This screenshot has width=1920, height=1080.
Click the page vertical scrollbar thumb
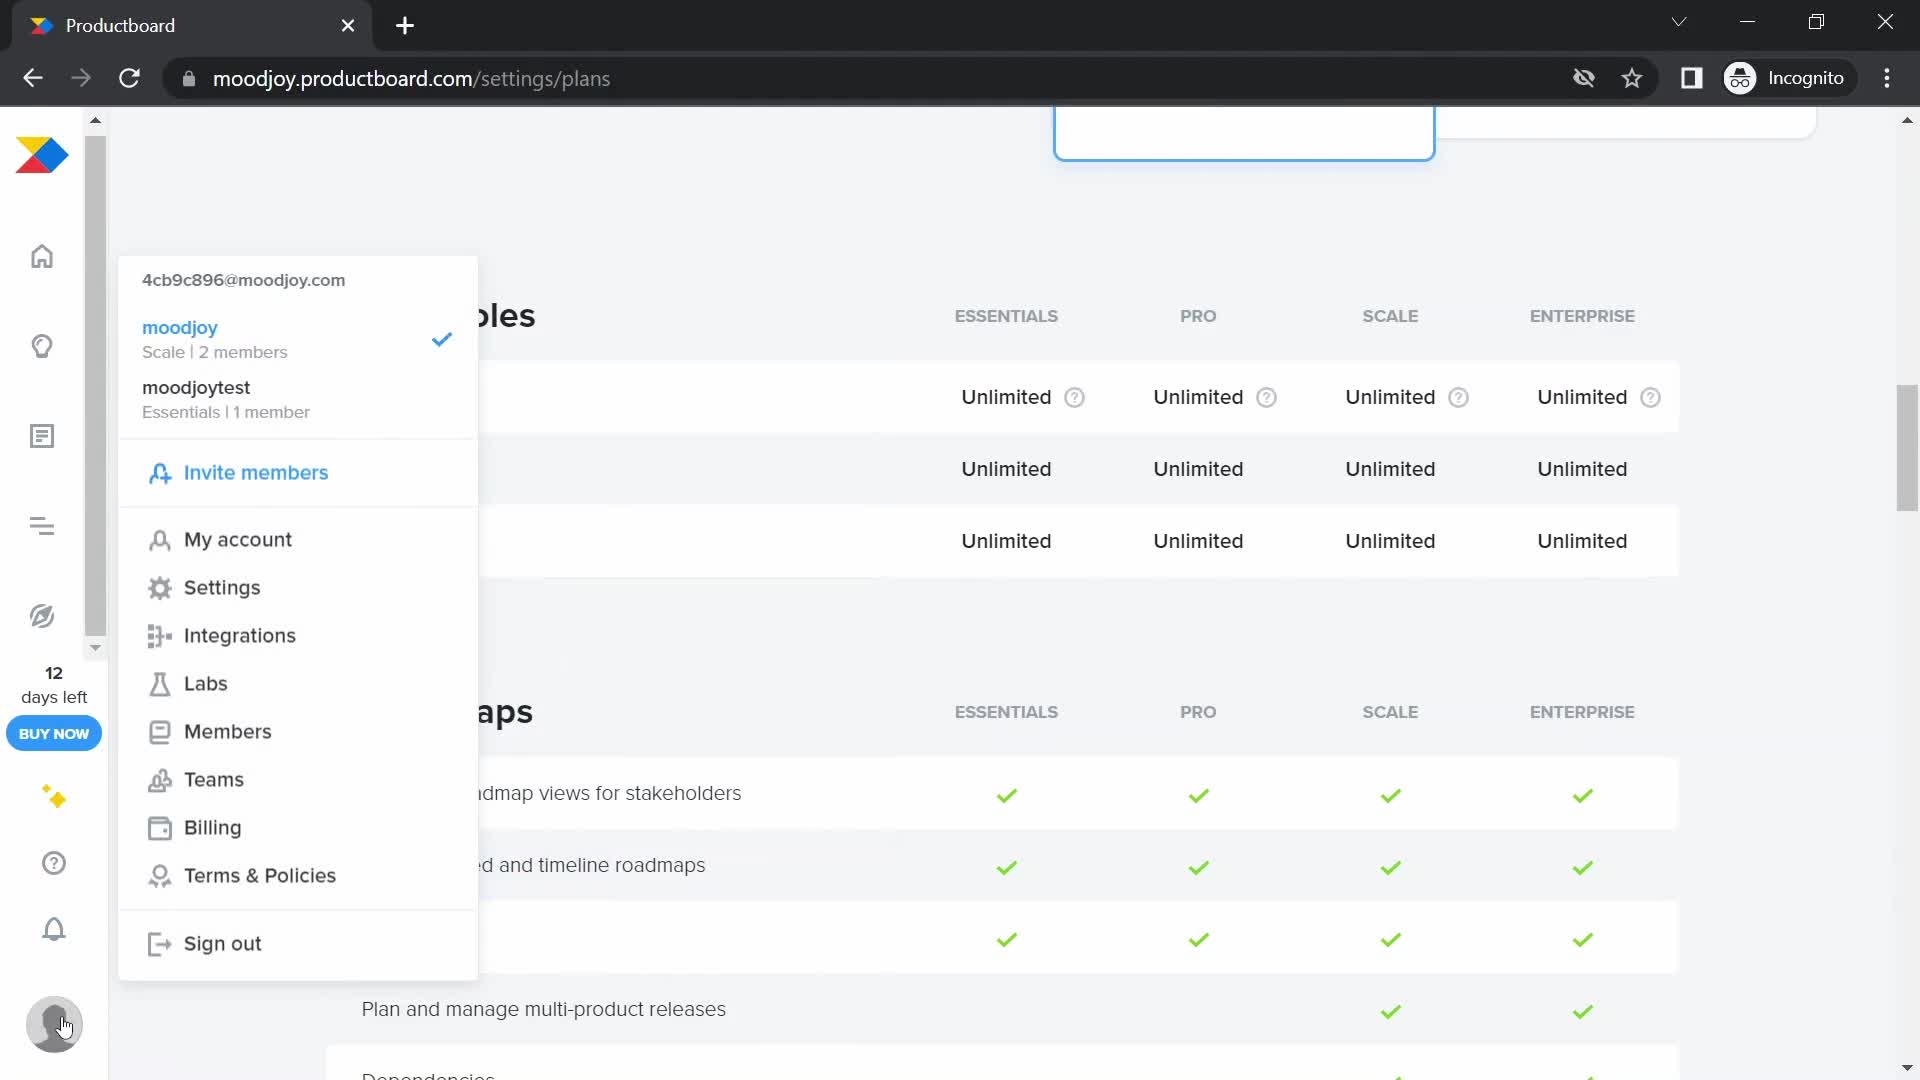(1907, 447)
